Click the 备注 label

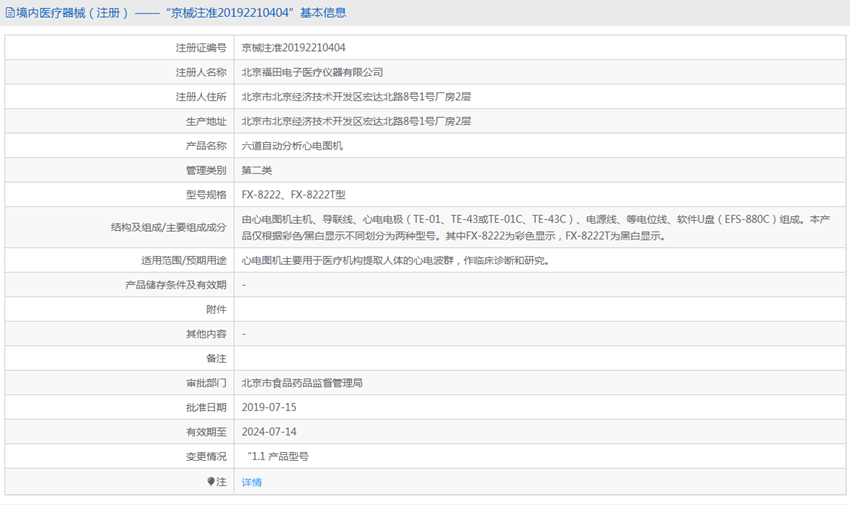pos(216,358)
